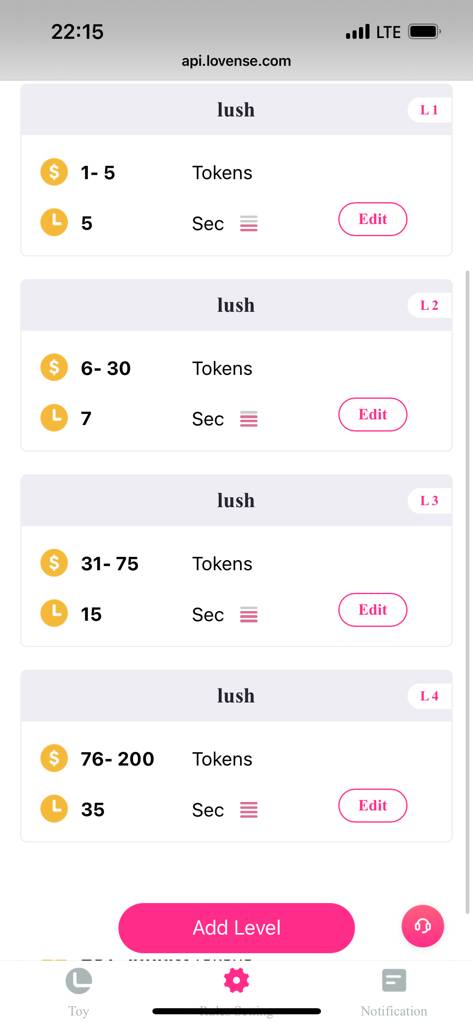Select the L 3 level badge
This screenshot has height=1024, width=473.
point(429,501)
